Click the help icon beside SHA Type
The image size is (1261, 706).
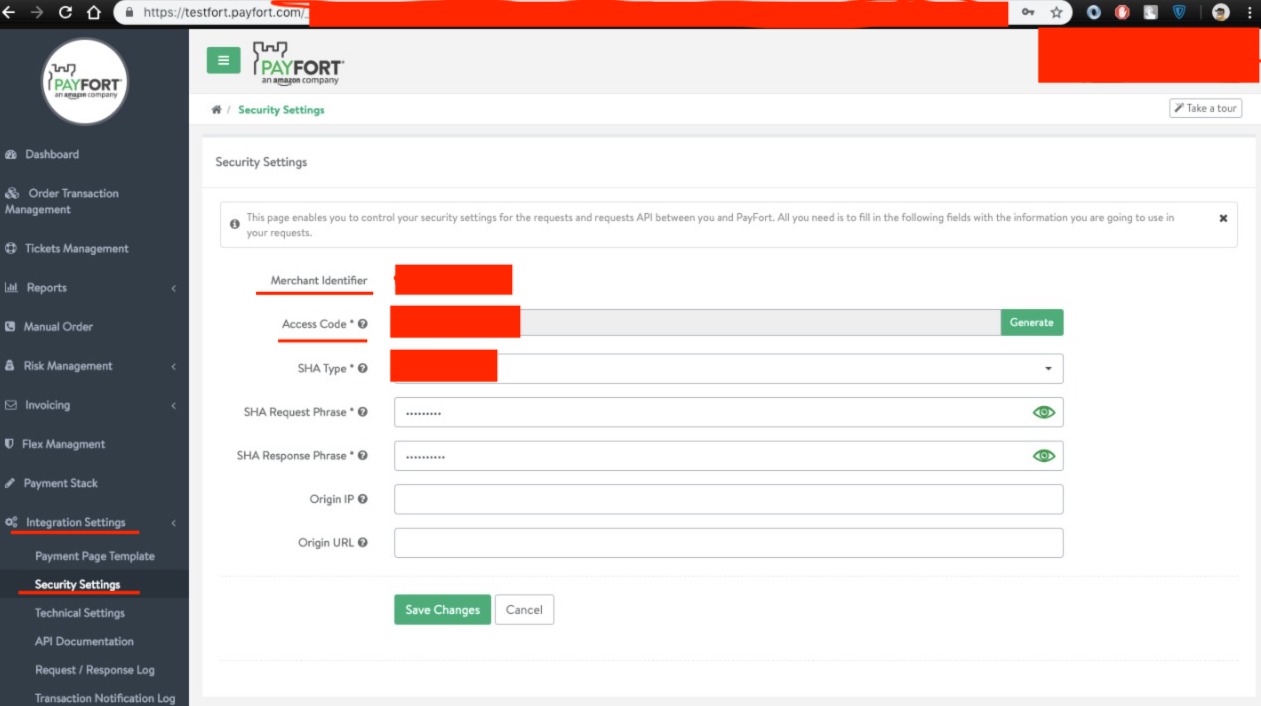[363, 368]
